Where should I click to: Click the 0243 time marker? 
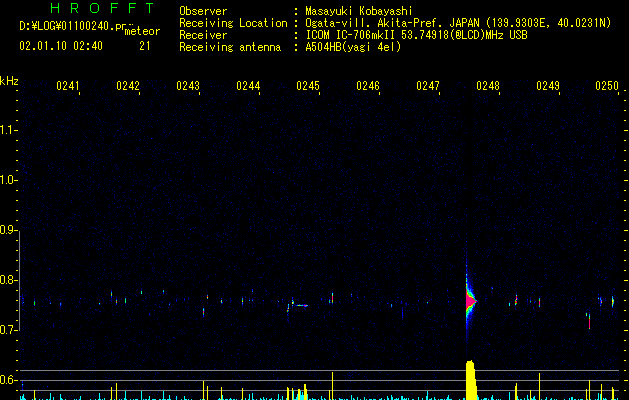[x=188, y=86]
